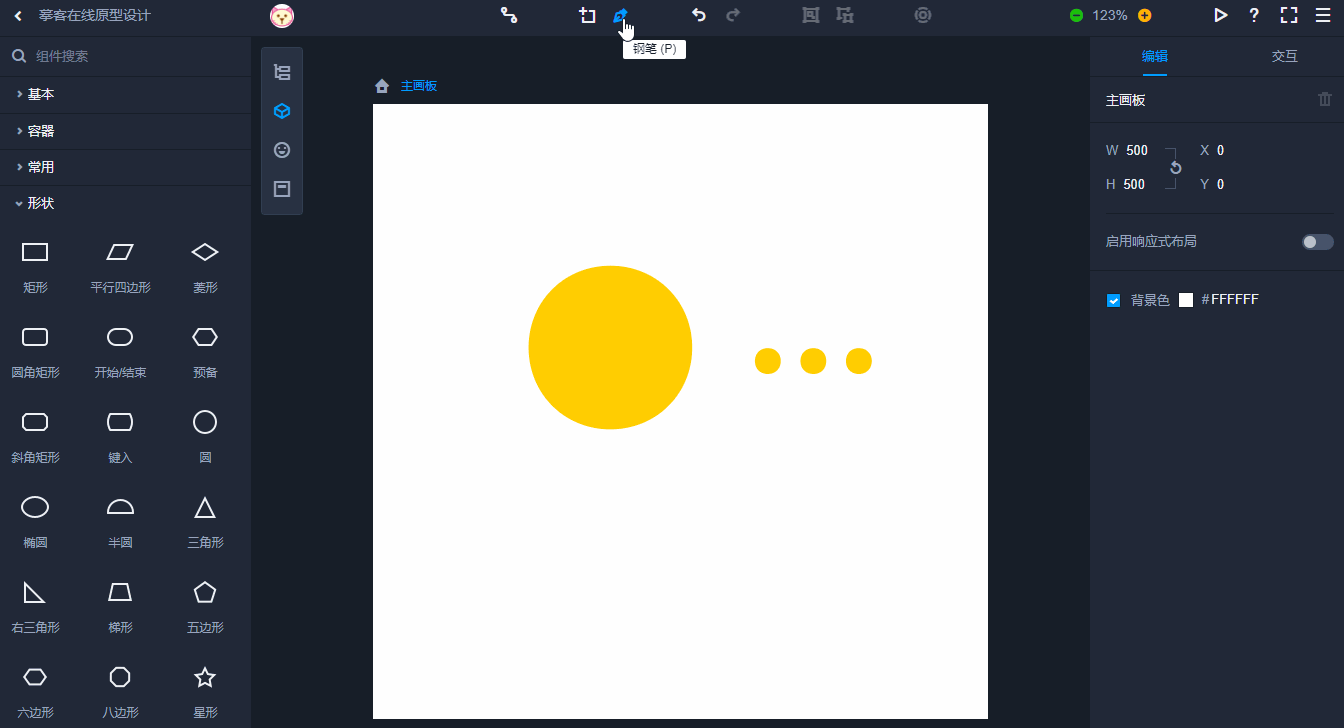Viewport: 1344px width, 728px height.
Task: Toggle responsive layout switch (启用响应式布局)
Action: (x=1317, y=242)
